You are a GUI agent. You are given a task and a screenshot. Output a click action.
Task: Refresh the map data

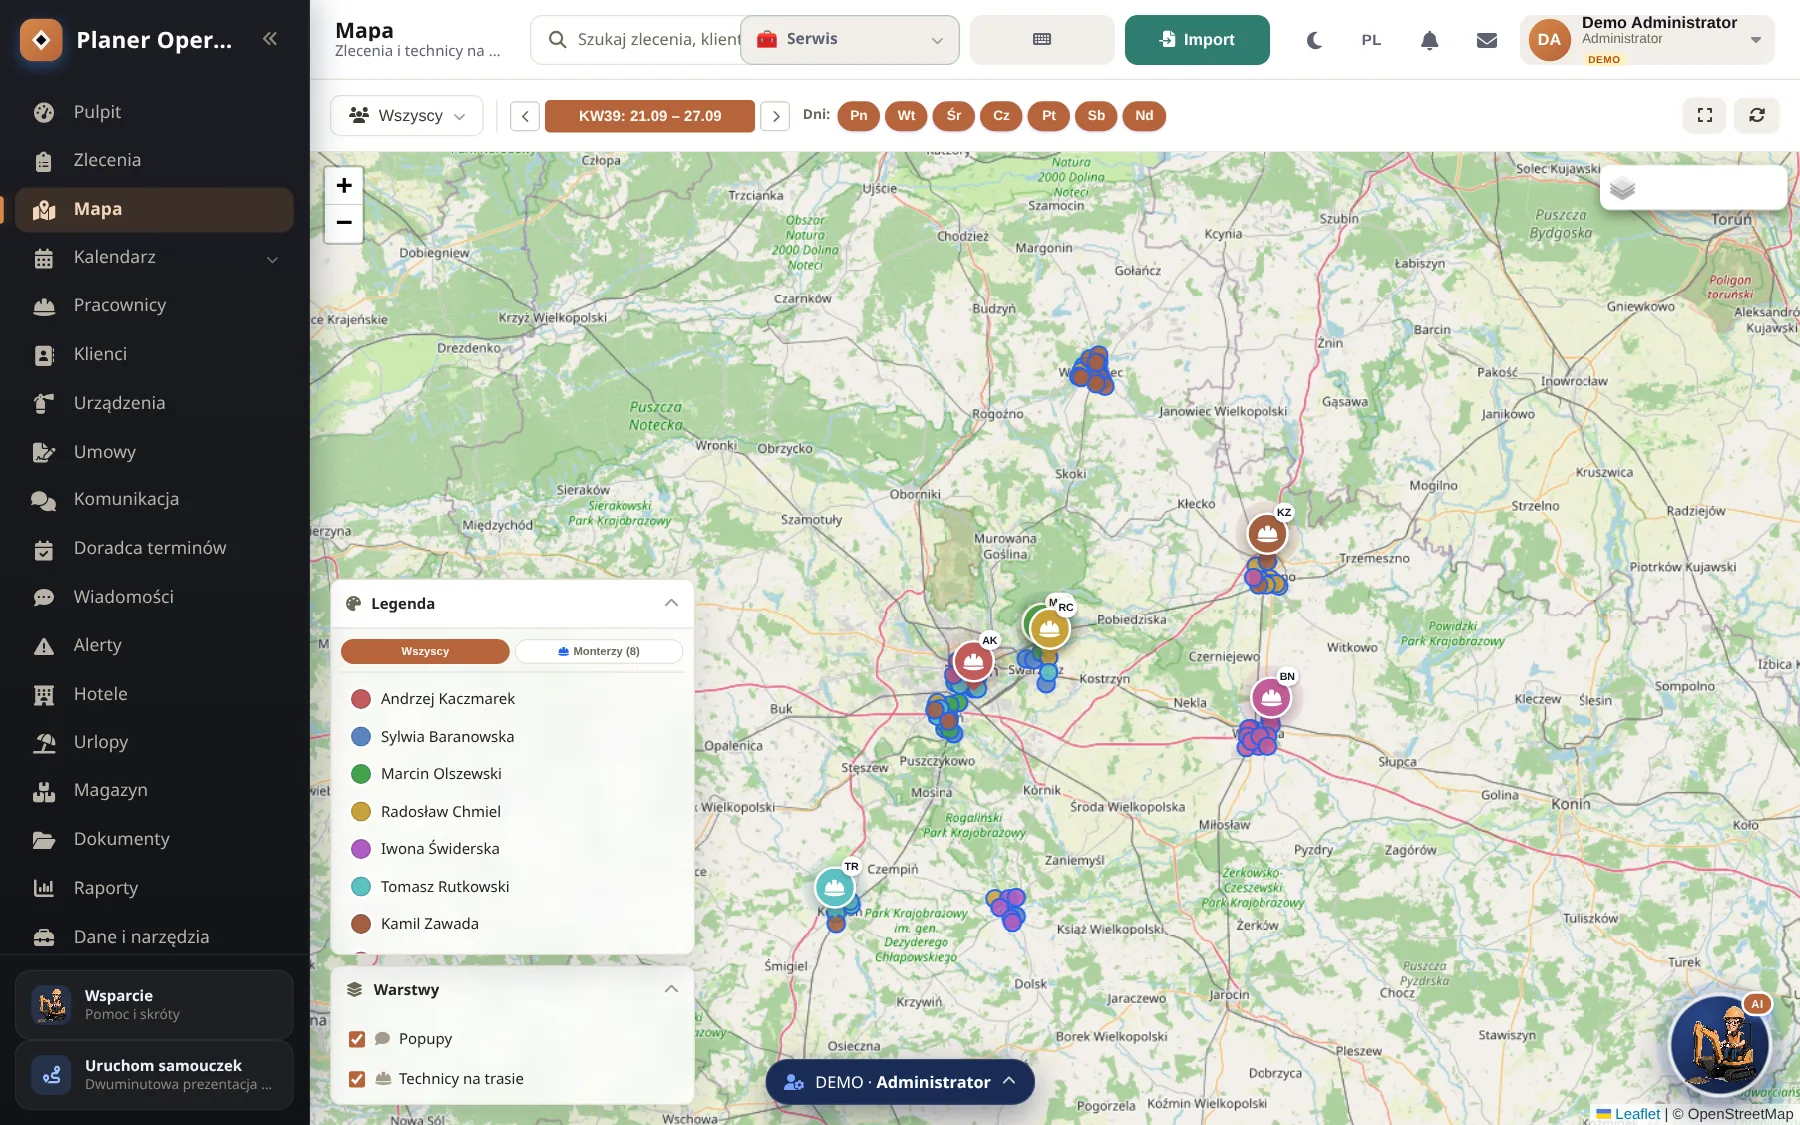[1757, 115]
